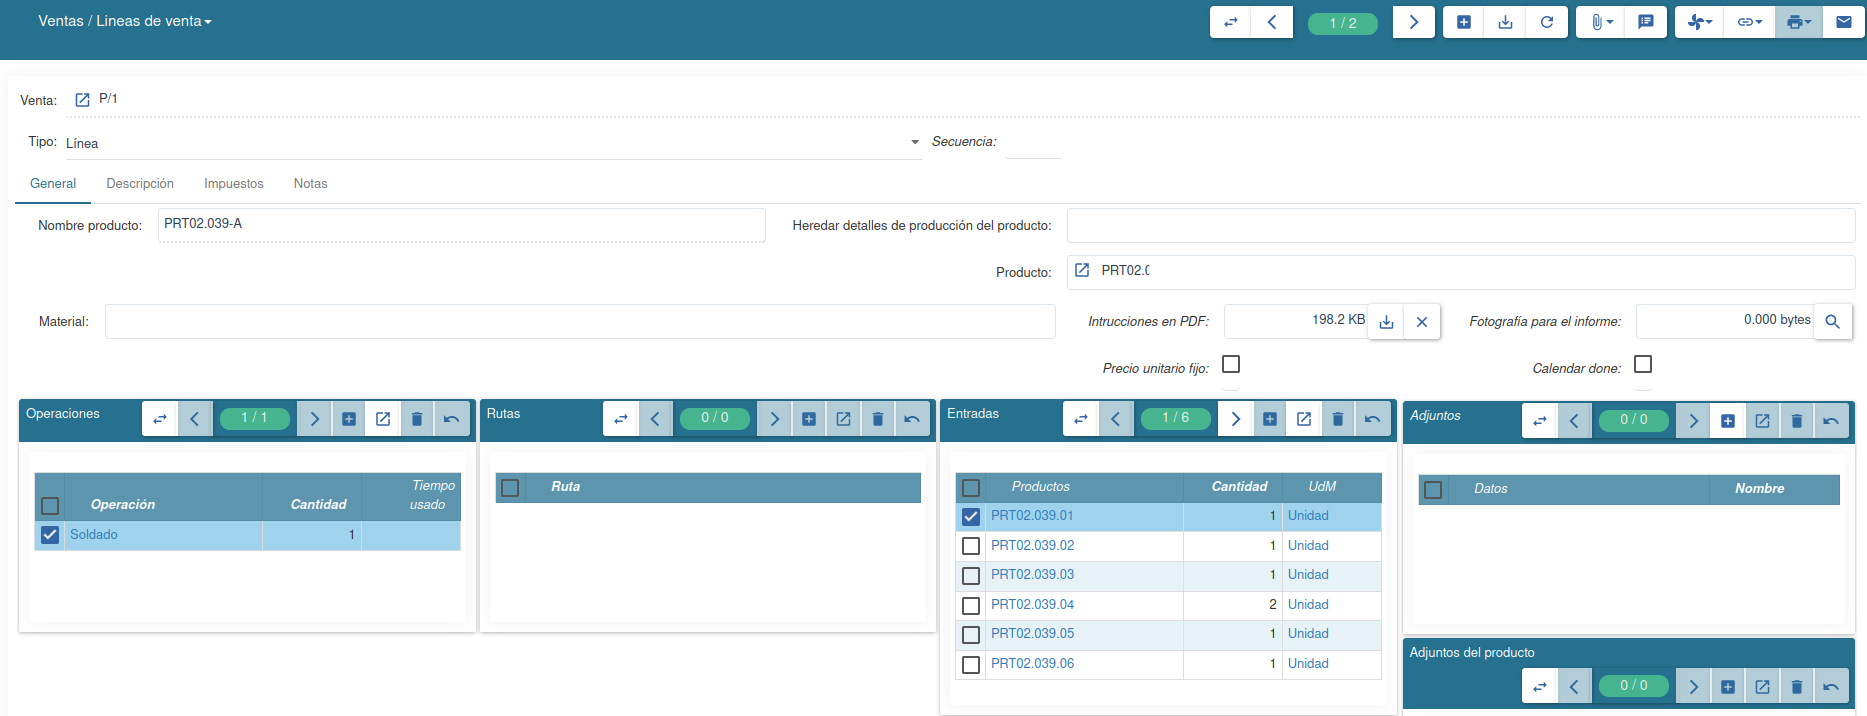Enable the Precio unitario fijo checkbox

point(1231,365)
